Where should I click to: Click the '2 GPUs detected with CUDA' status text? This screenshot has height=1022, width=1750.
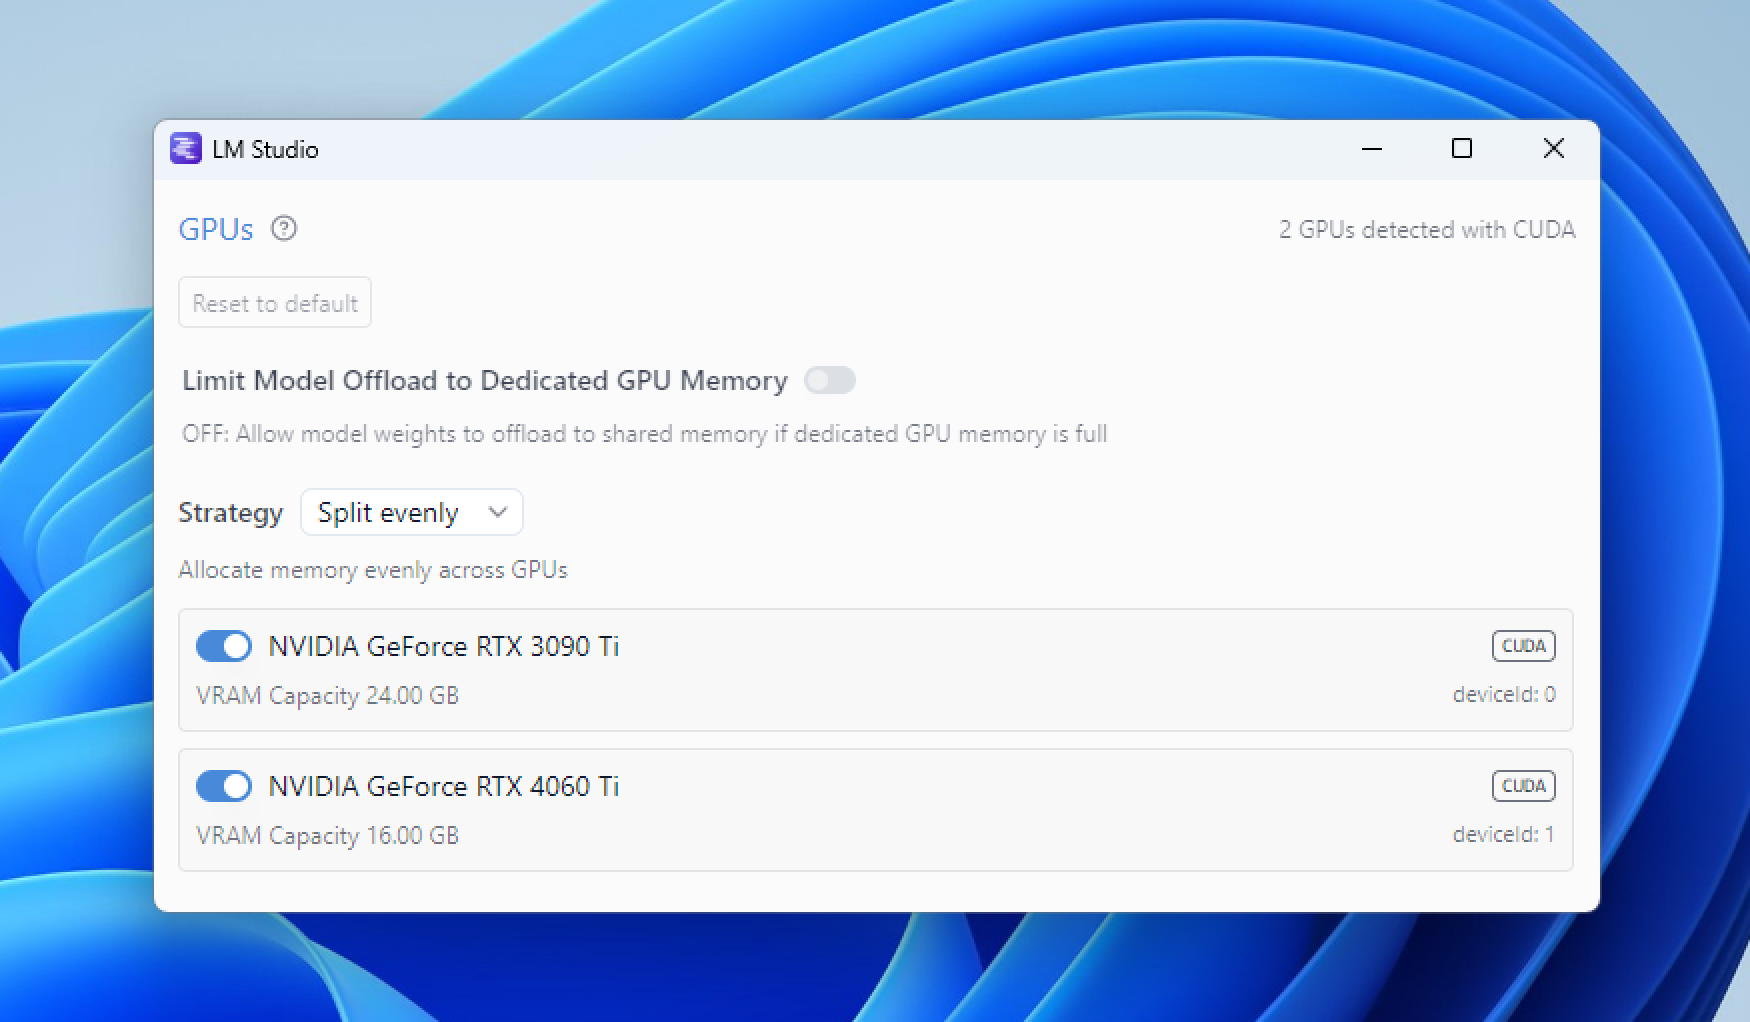click(x=1426, y=230)
